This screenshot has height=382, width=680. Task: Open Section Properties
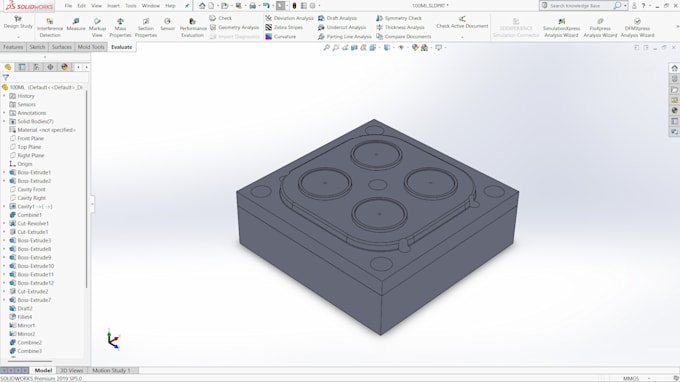pos(146,28)
